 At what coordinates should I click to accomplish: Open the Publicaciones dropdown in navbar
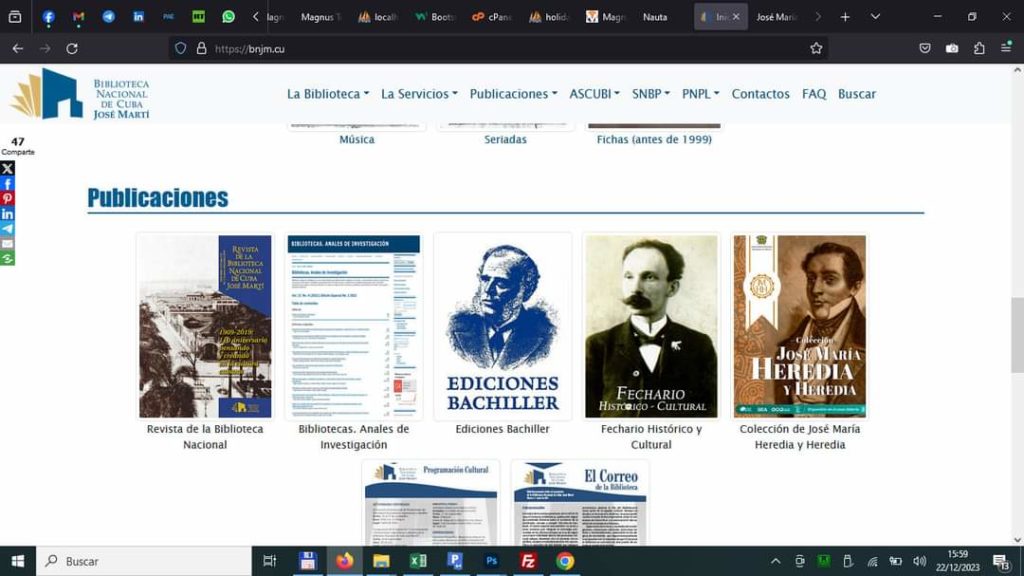(x=514, y=94)
